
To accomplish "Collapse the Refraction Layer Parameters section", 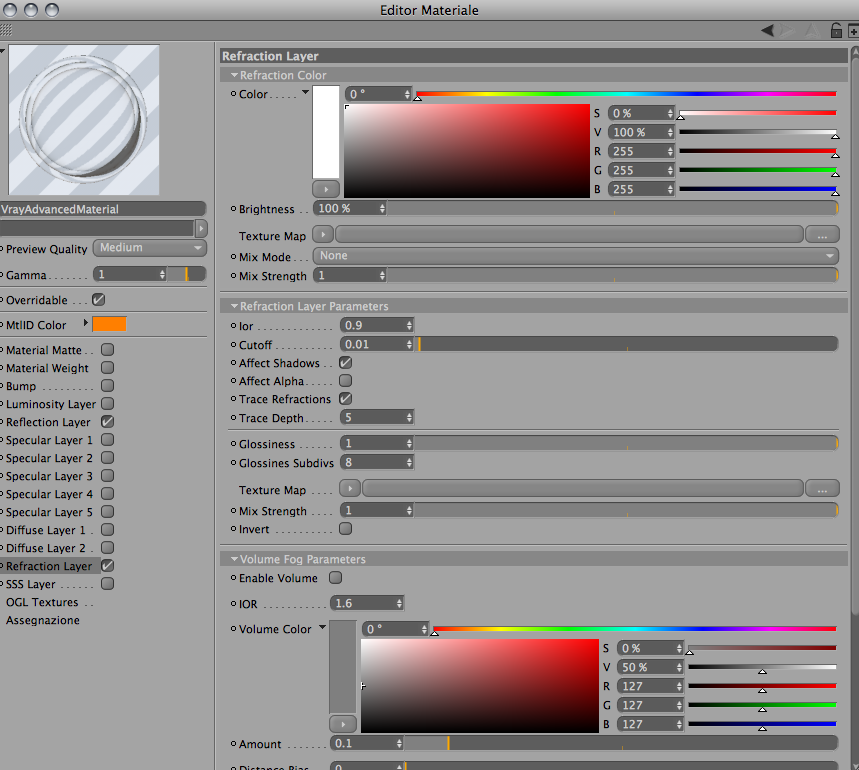I will click(234, 306).
